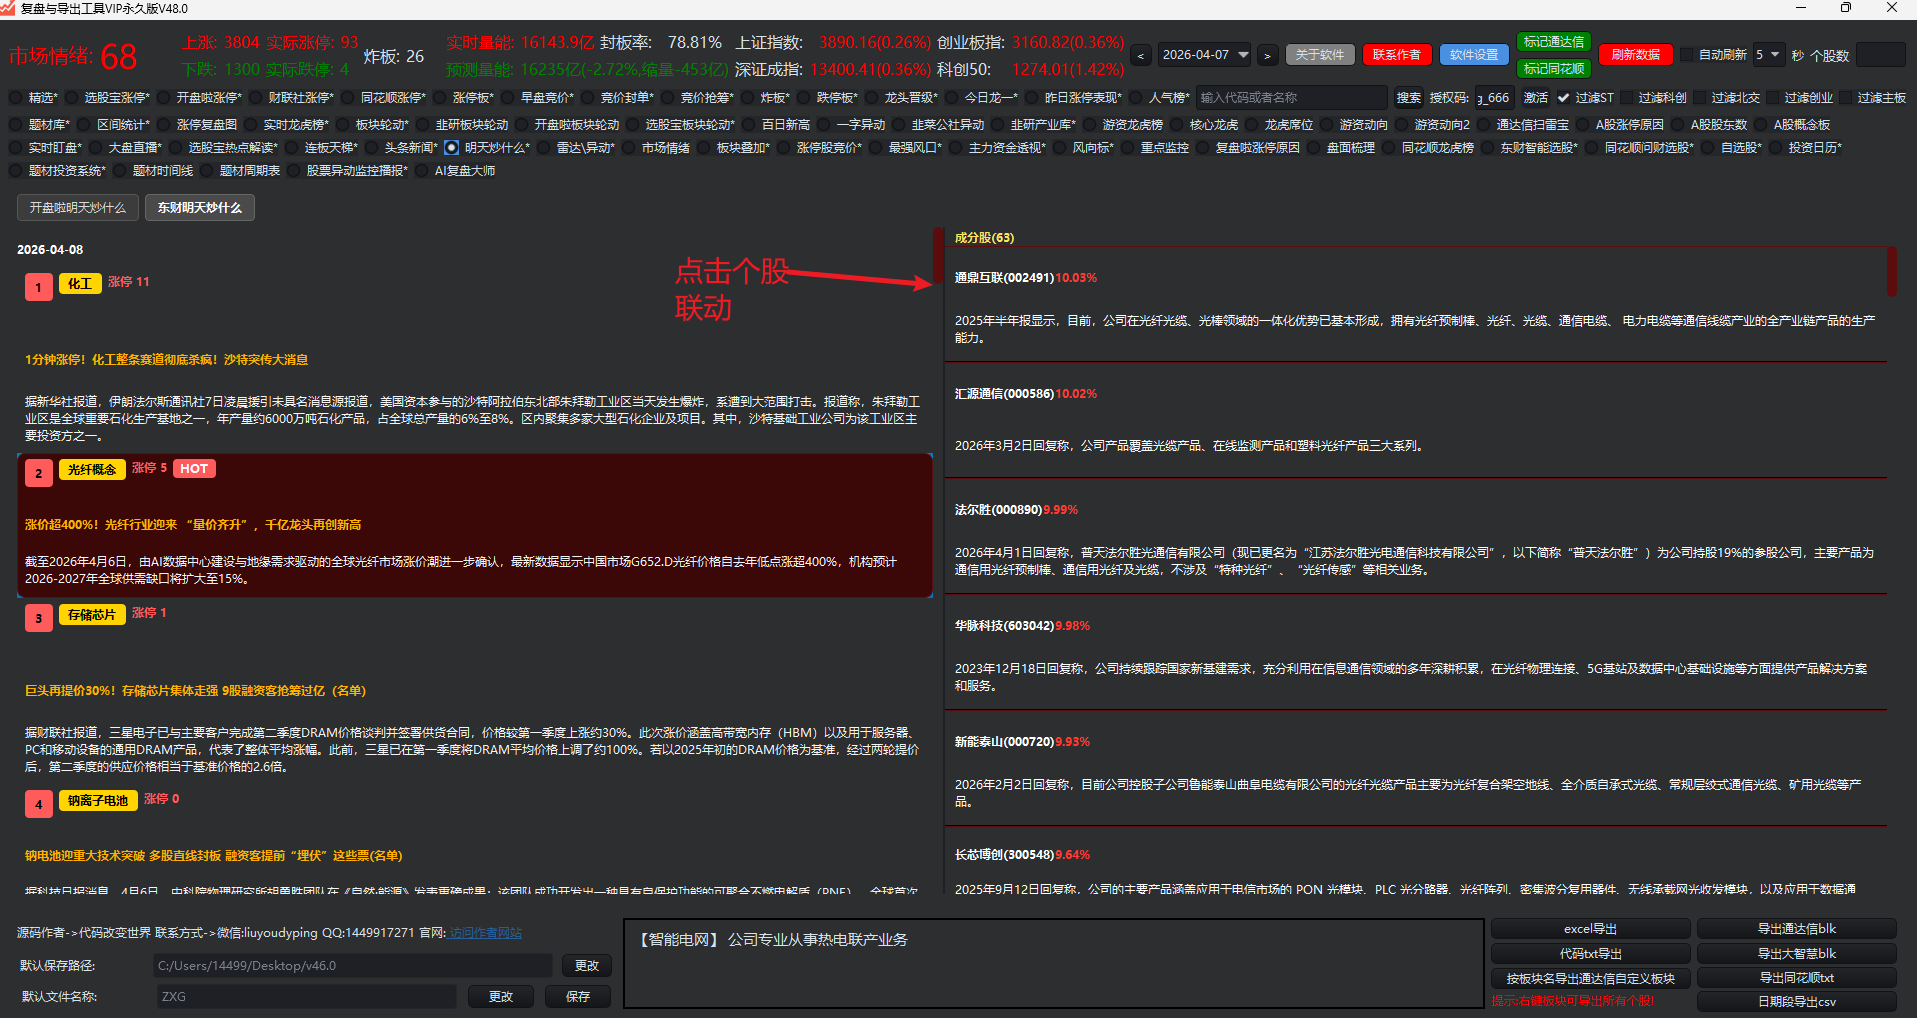Open the date picker dropdown 2026-04-07
Image resolution: width=1917 pixels, height=1018 pixels.
[x=1243, y=55]
